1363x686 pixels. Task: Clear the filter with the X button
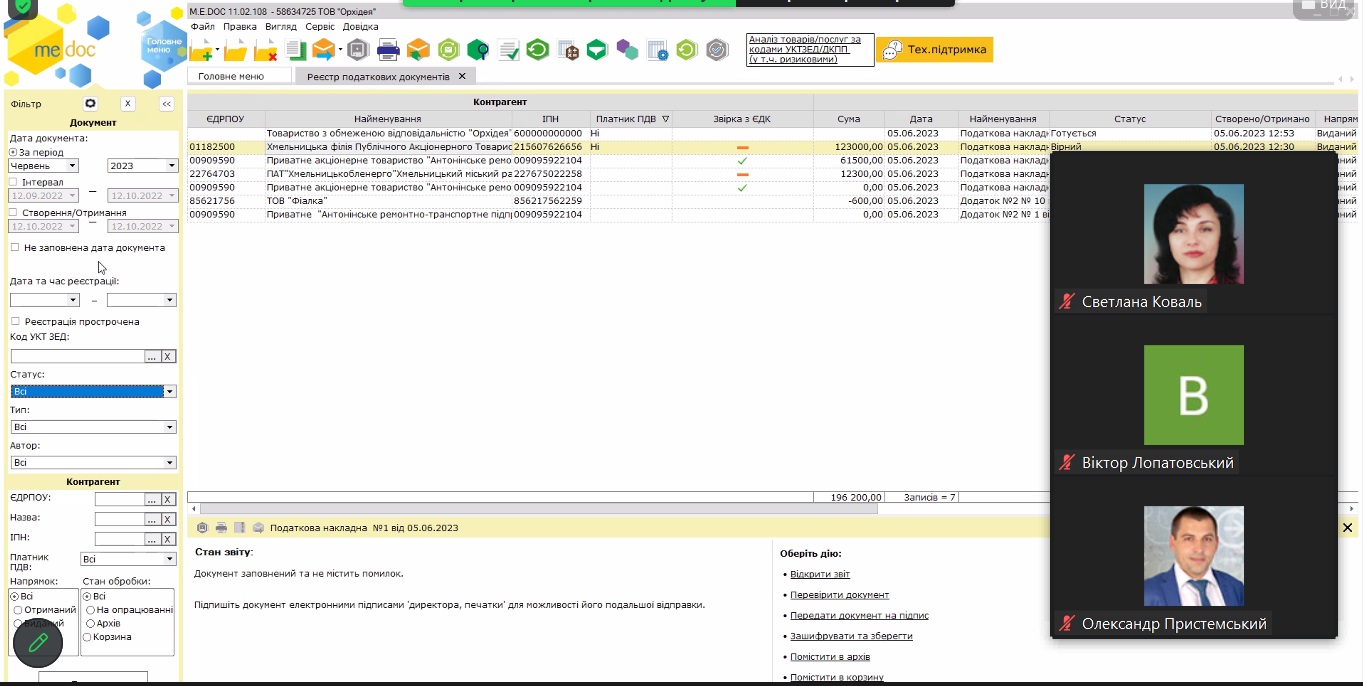point(128,104)
